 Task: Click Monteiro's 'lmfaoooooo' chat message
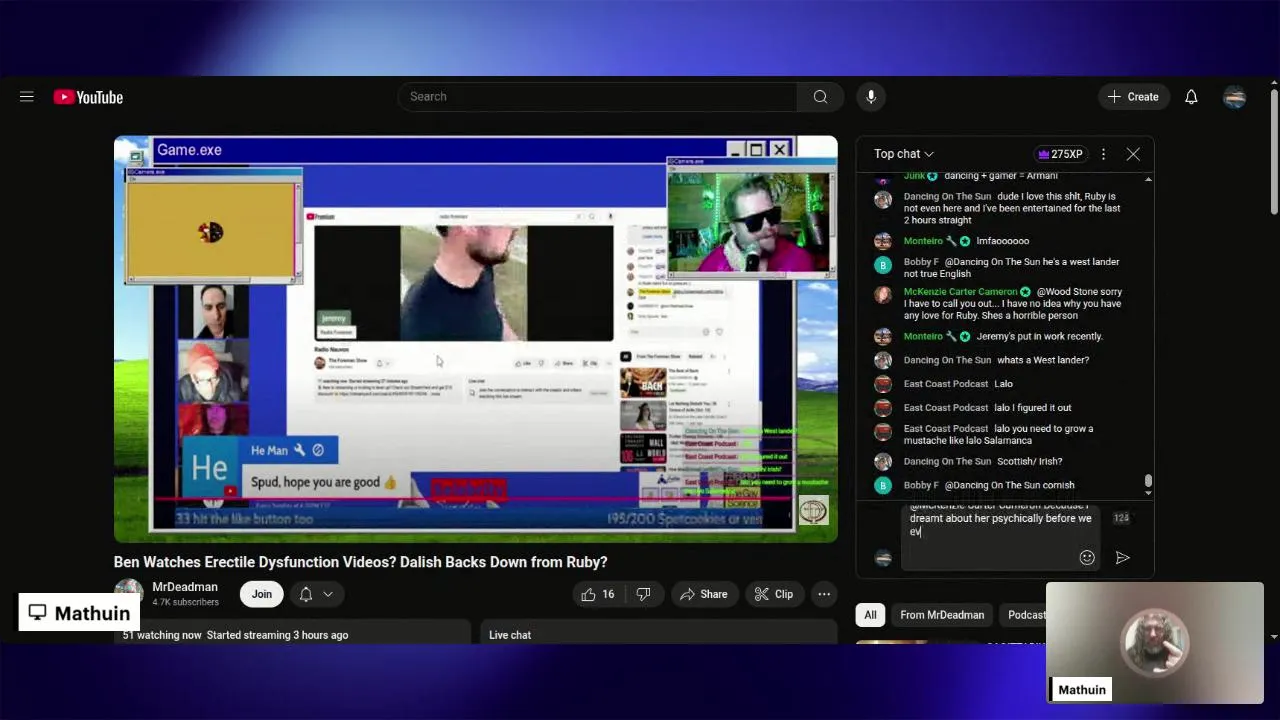[x=1002, y=241]
